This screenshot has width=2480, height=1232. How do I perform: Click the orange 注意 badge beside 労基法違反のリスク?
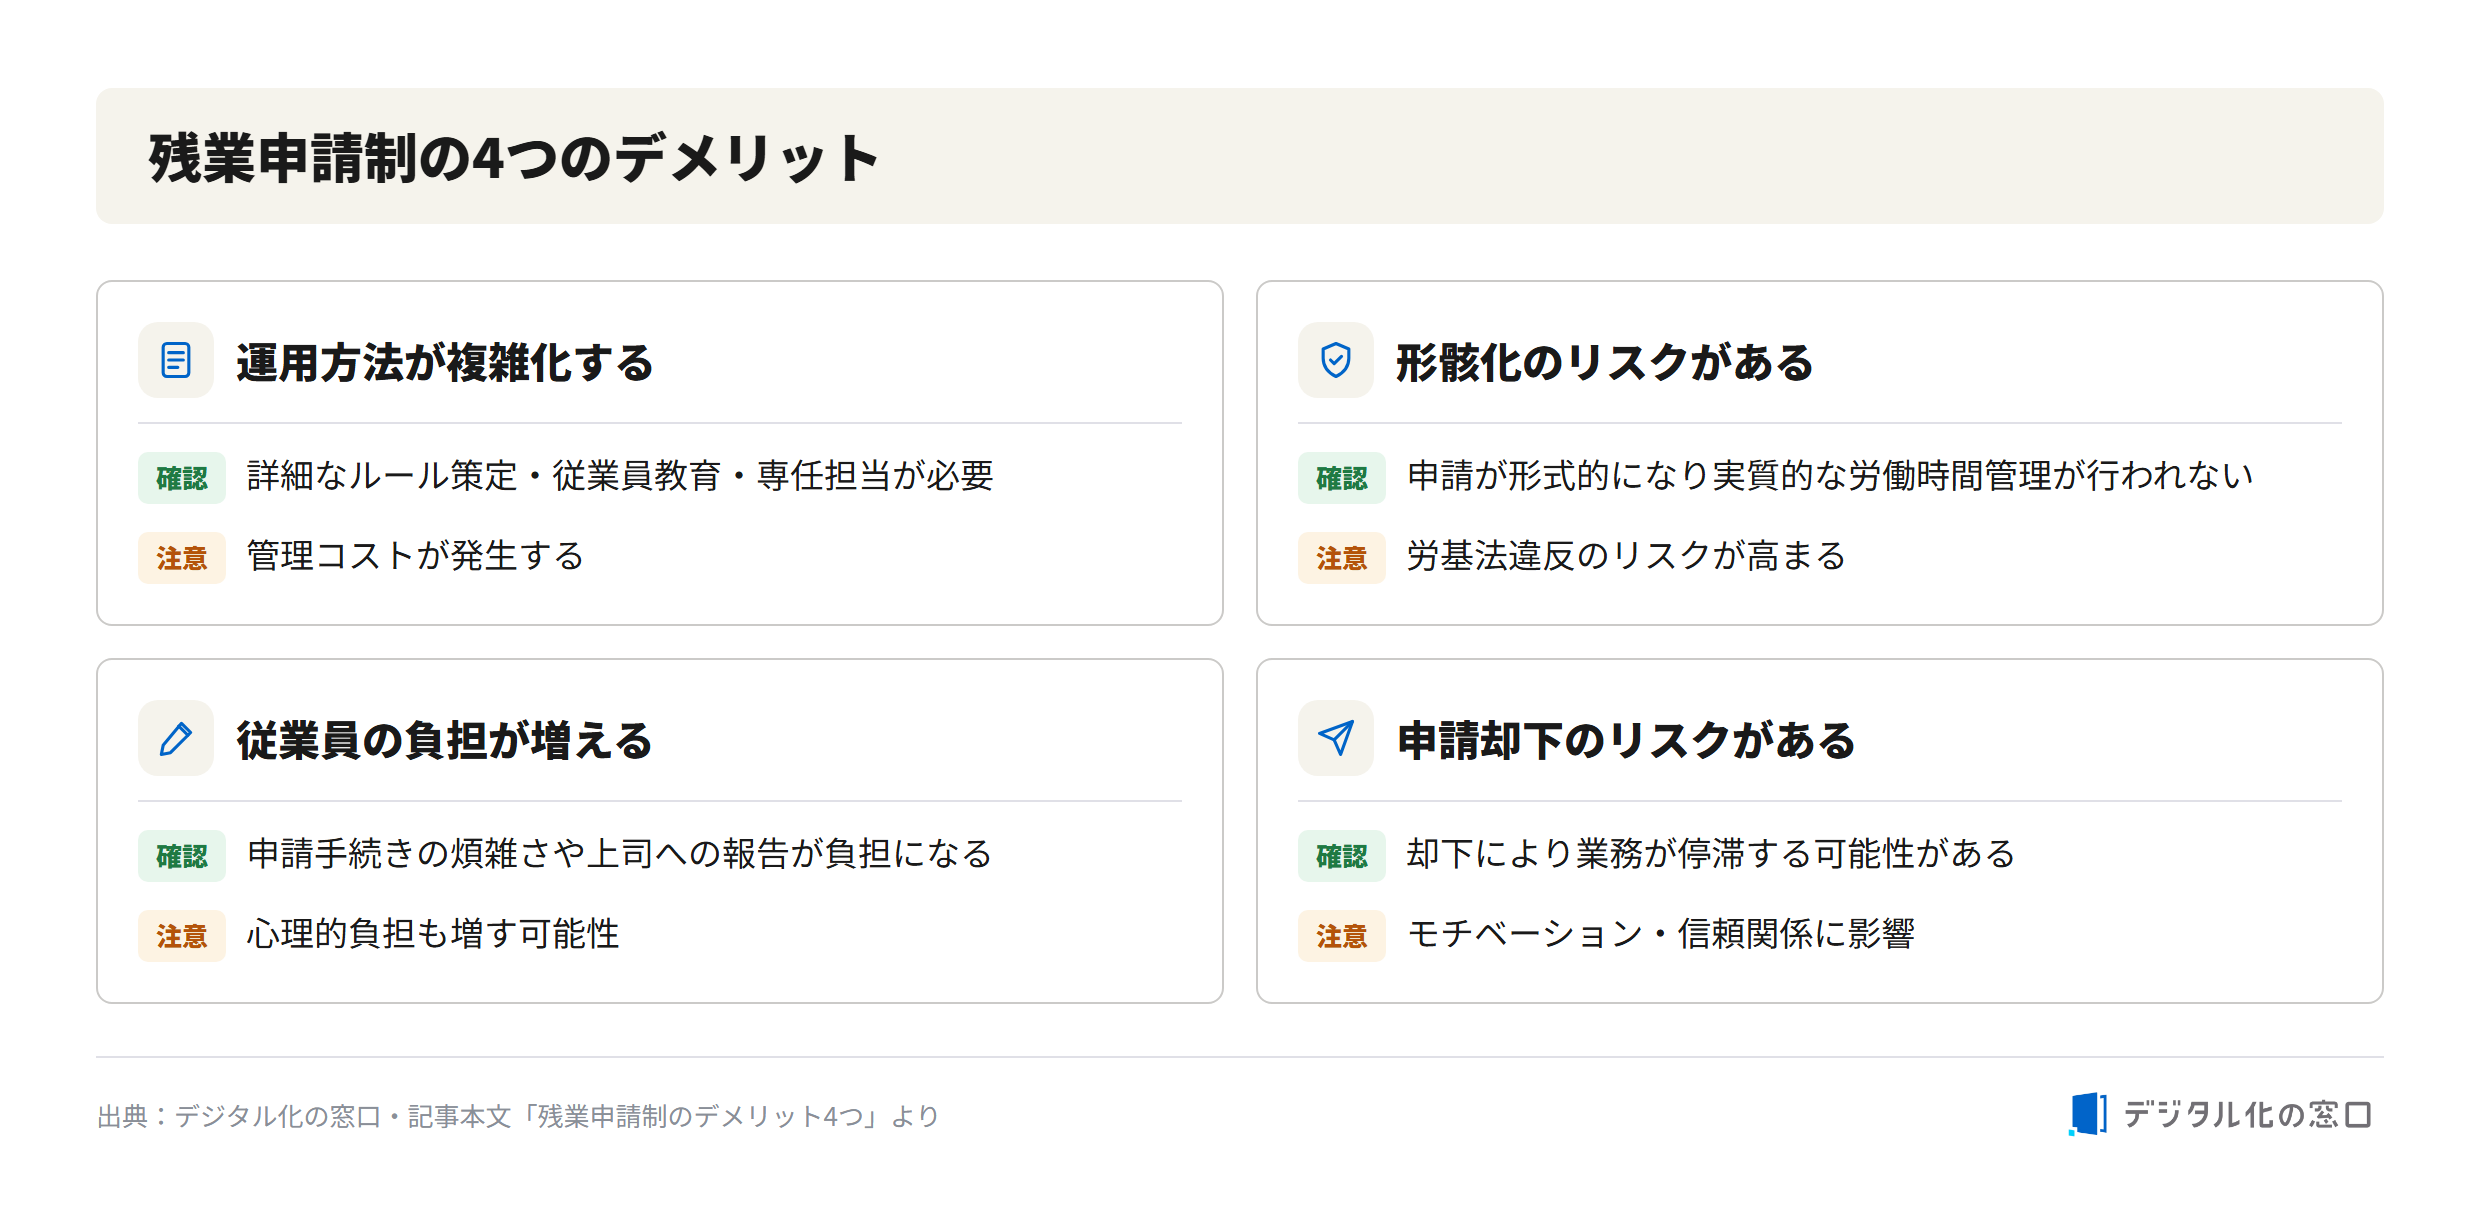pyautogui.click(x=1342, y=558)
